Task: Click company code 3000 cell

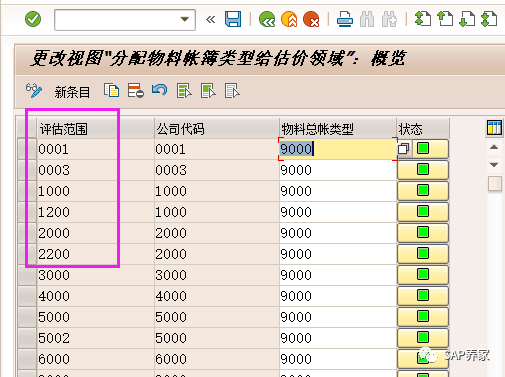Action: pos(217,275)
